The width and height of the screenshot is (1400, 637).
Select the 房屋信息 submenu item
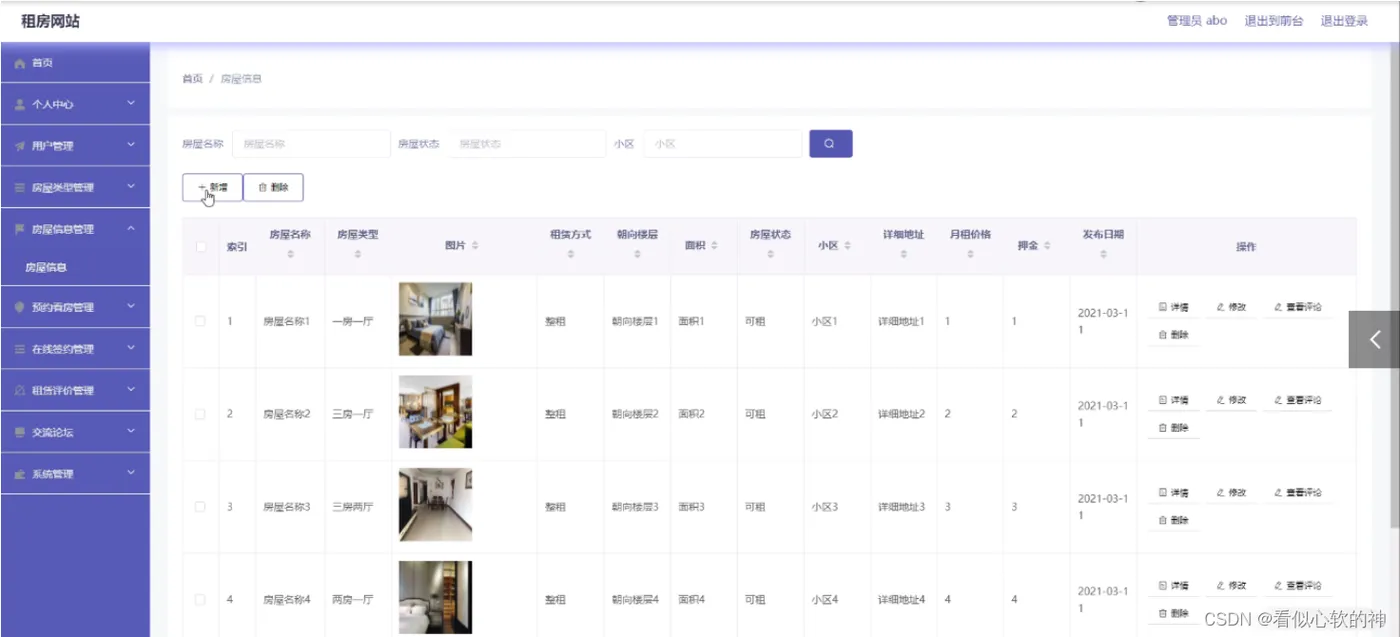point(75,268)
